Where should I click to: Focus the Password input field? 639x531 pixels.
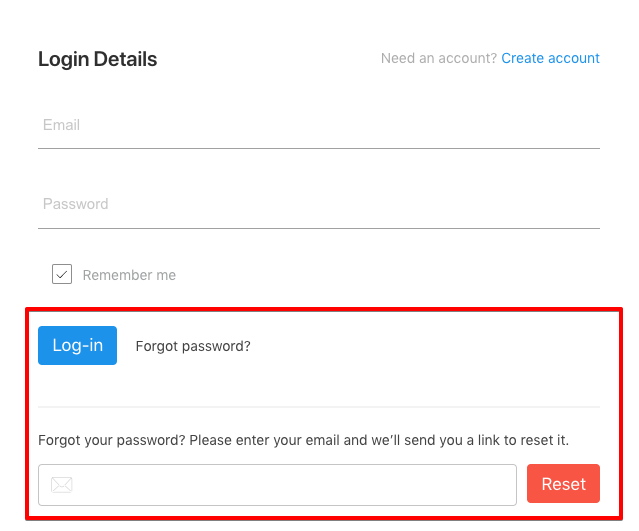(x=318, y=205)
